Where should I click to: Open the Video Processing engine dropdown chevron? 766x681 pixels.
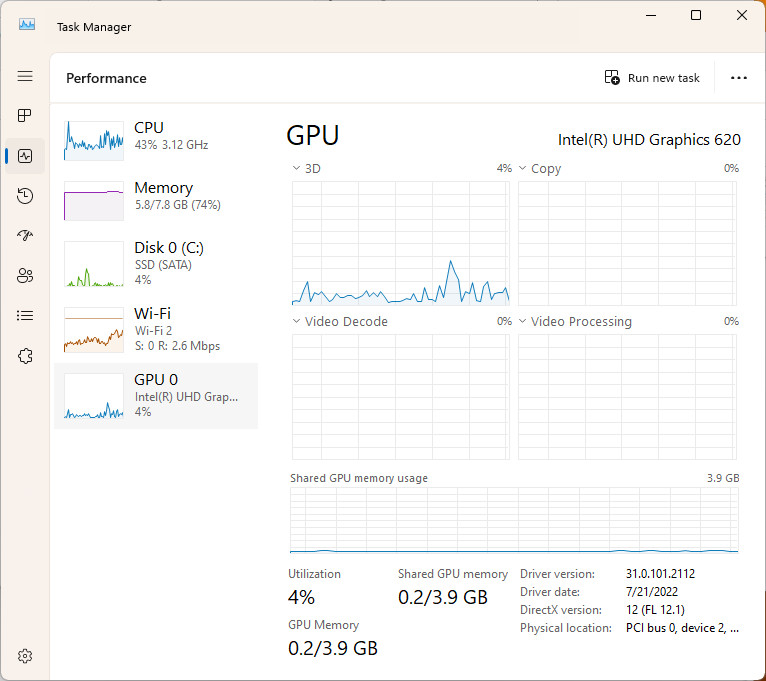[x=522, y=321]
